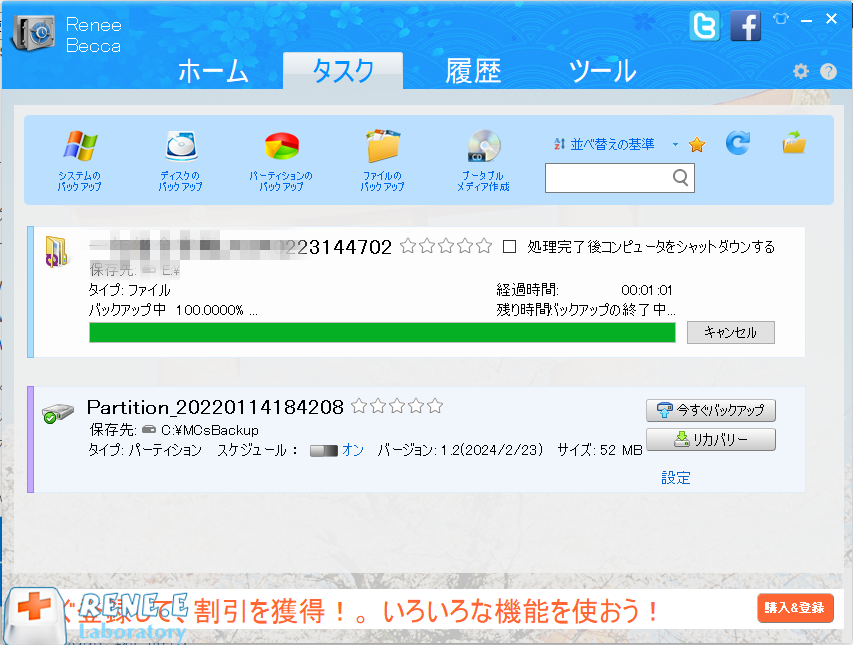Minimize the Renee Becca window

pyautogui.click(x=806, y=20)
